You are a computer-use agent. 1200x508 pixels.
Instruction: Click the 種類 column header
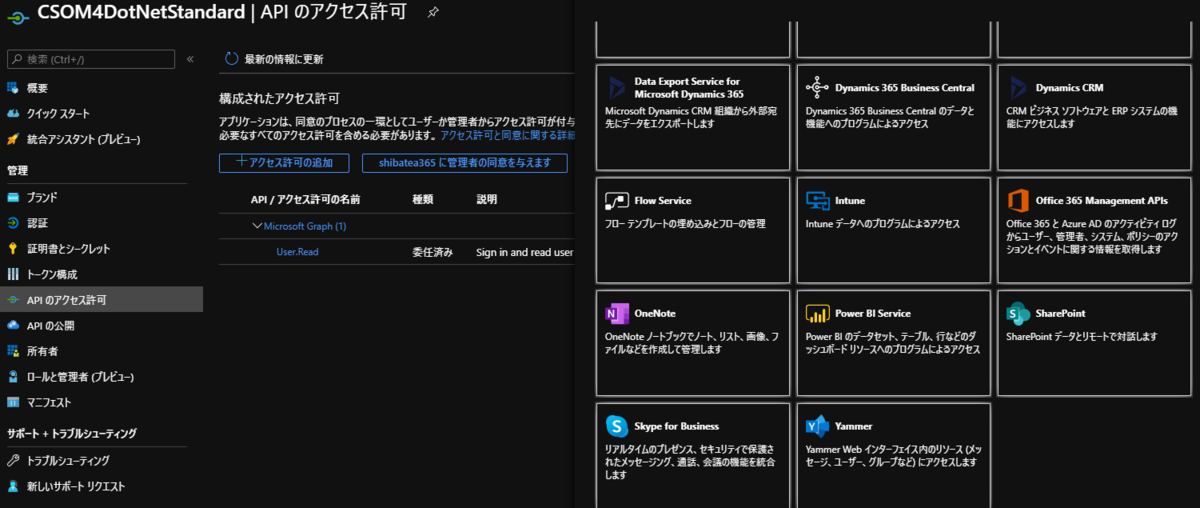423,200
